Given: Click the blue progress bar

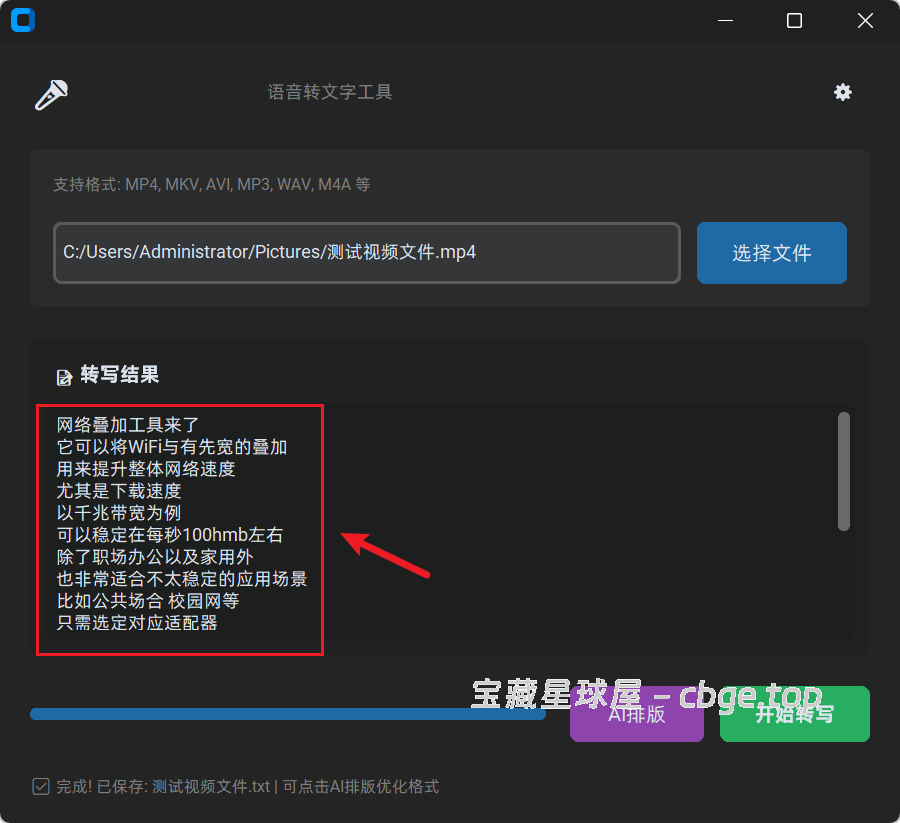Looking at the screenshot, I should [288, 714].
